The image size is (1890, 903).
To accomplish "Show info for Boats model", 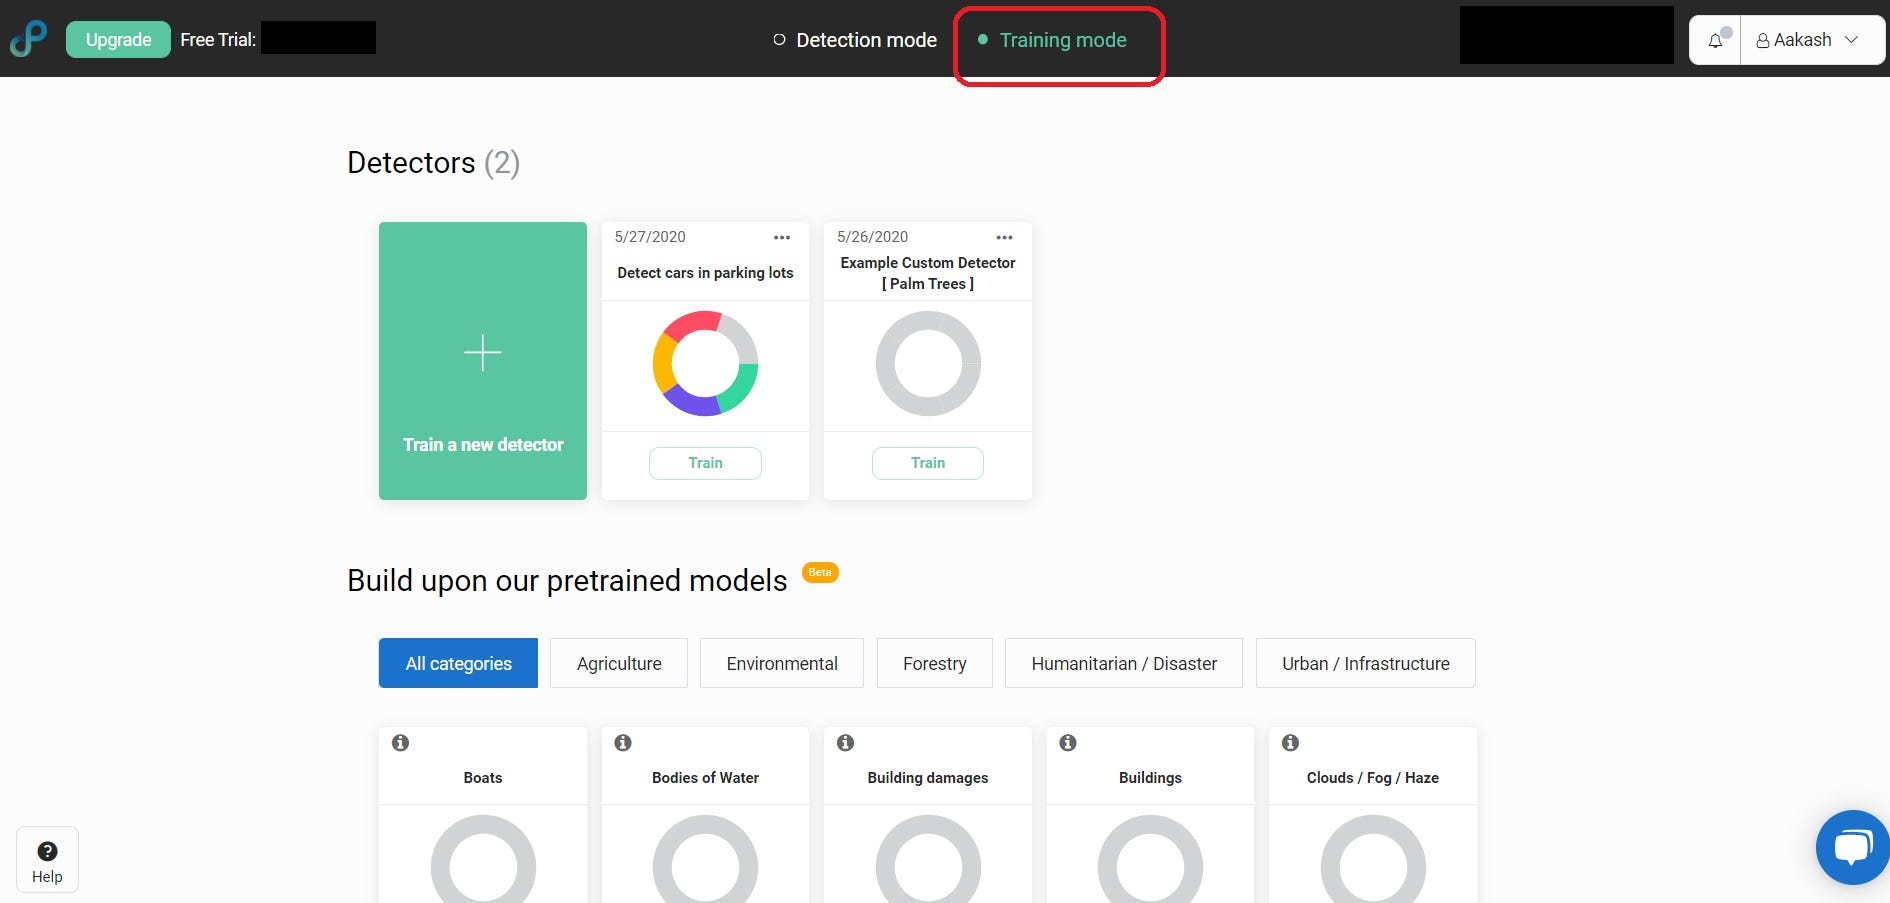I will click(400, 743).
